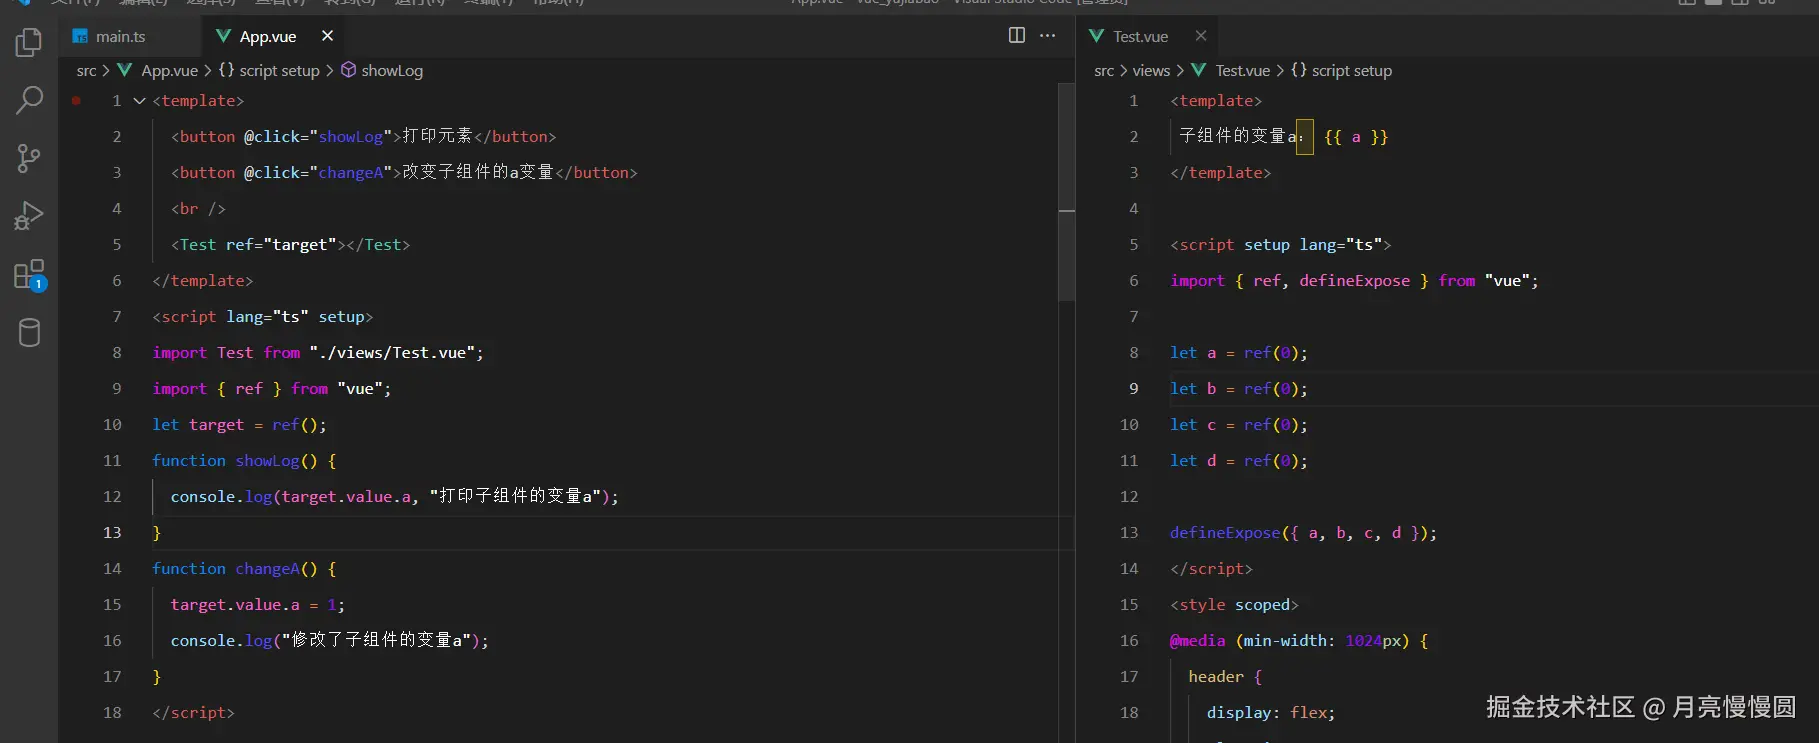Click function showLog declaration on line 11
The width and height of the screenshot is (1819, 743).
[244, 461]
